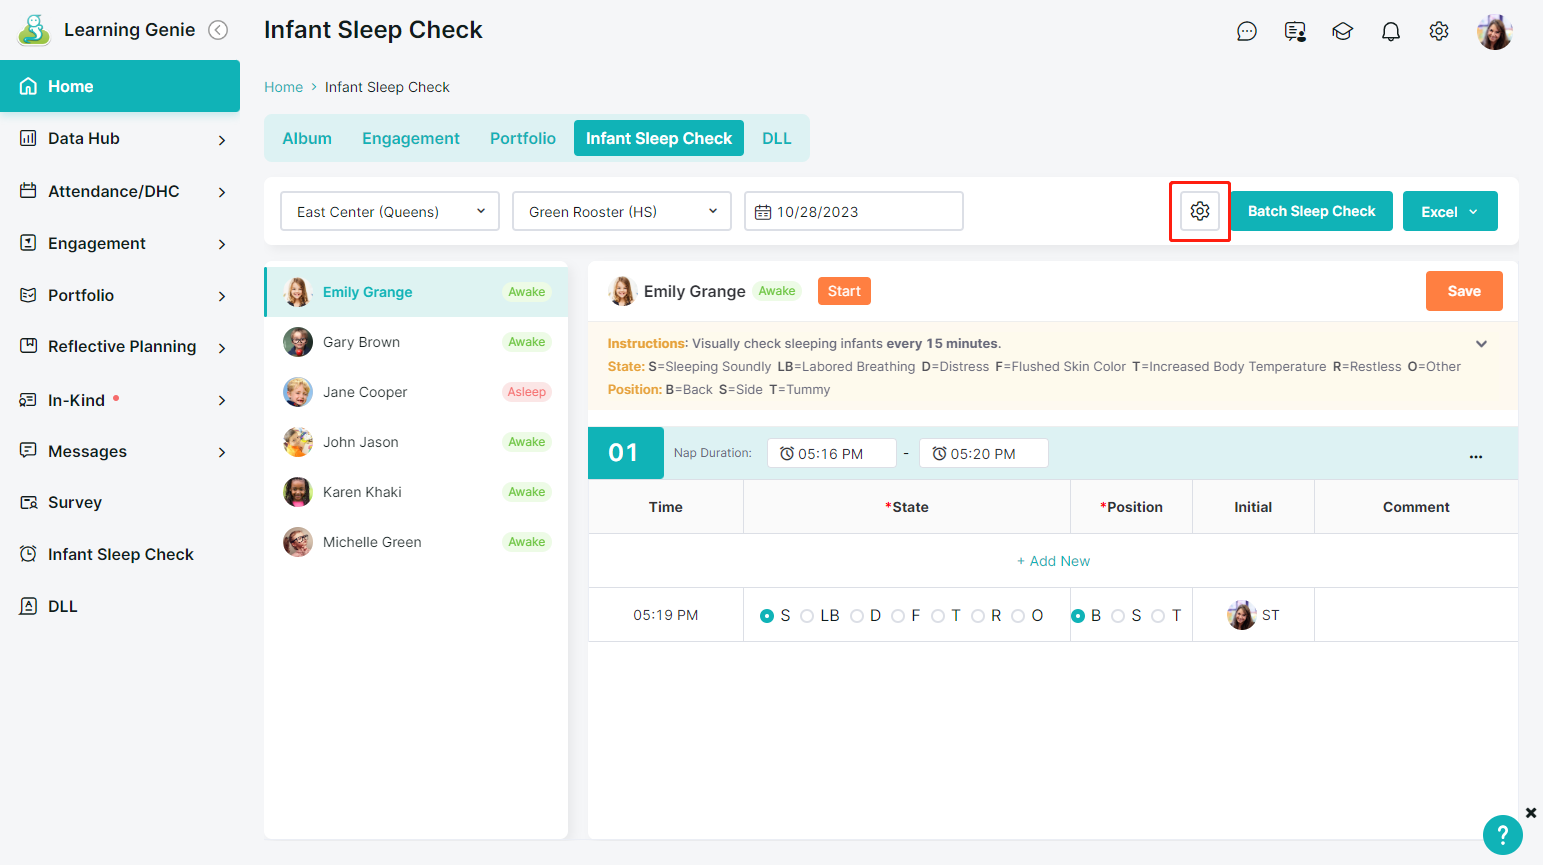Click the user profile avatar in header
The image size is (1543, 865).
1494,32
